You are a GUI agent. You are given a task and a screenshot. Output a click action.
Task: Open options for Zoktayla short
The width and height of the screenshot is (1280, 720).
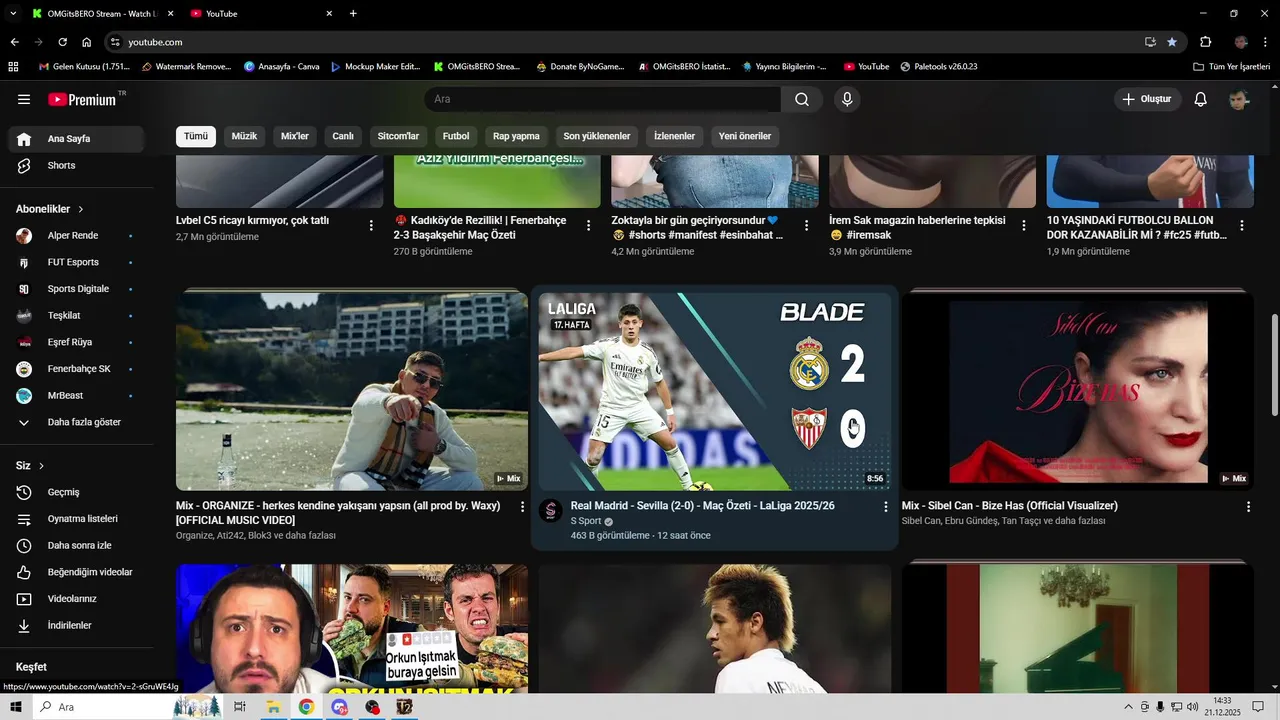[806, 226]
